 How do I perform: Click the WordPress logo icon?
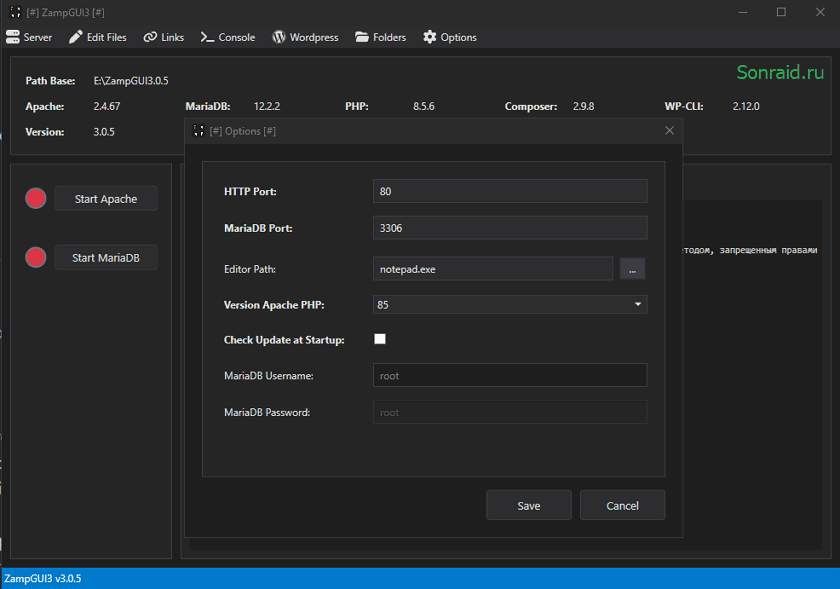click(x=279, y=37)
